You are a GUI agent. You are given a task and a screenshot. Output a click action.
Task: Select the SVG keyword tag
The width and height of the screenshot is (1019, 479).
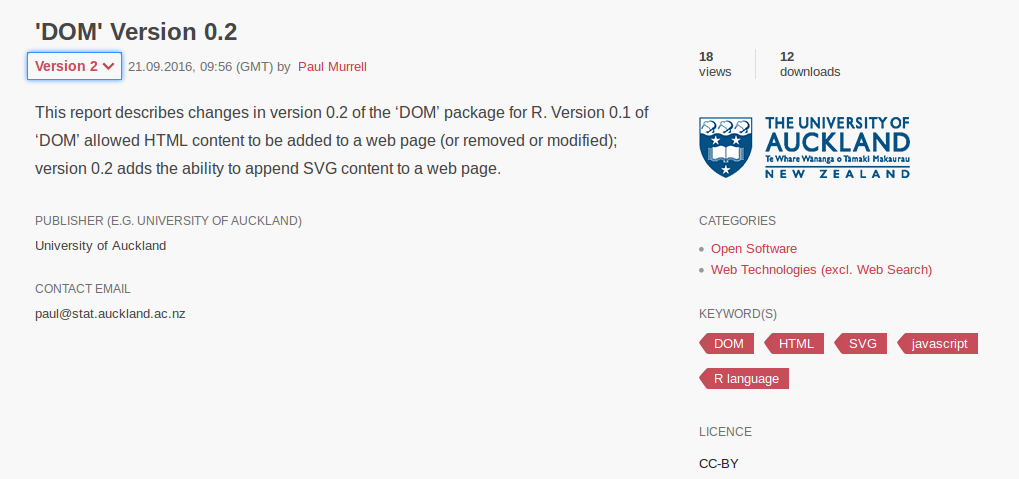(x=860, y=344)
